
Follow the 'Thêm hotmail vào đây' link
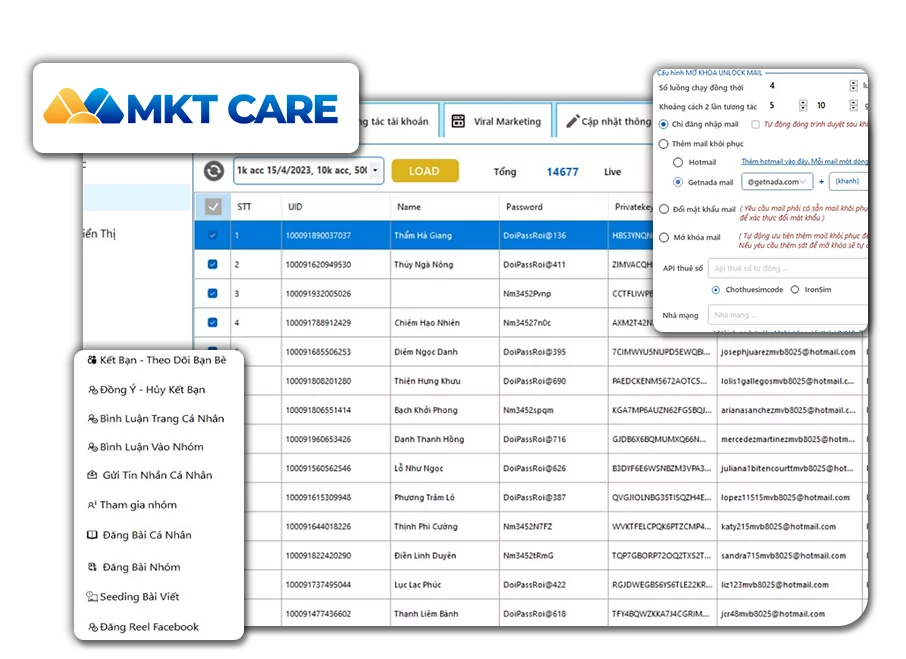pos(804,161)
